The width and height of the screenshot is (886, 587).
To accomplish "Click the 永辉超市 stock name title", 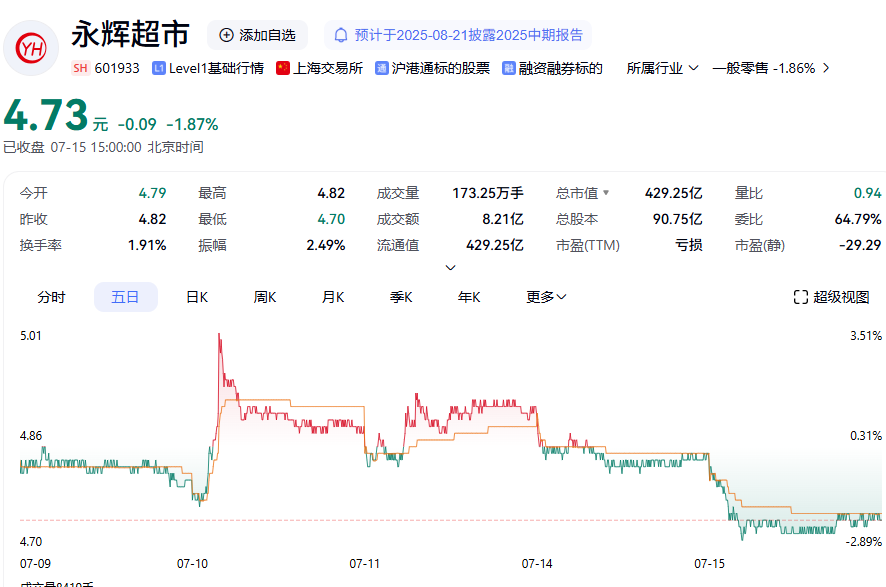I will pos(131,34).
